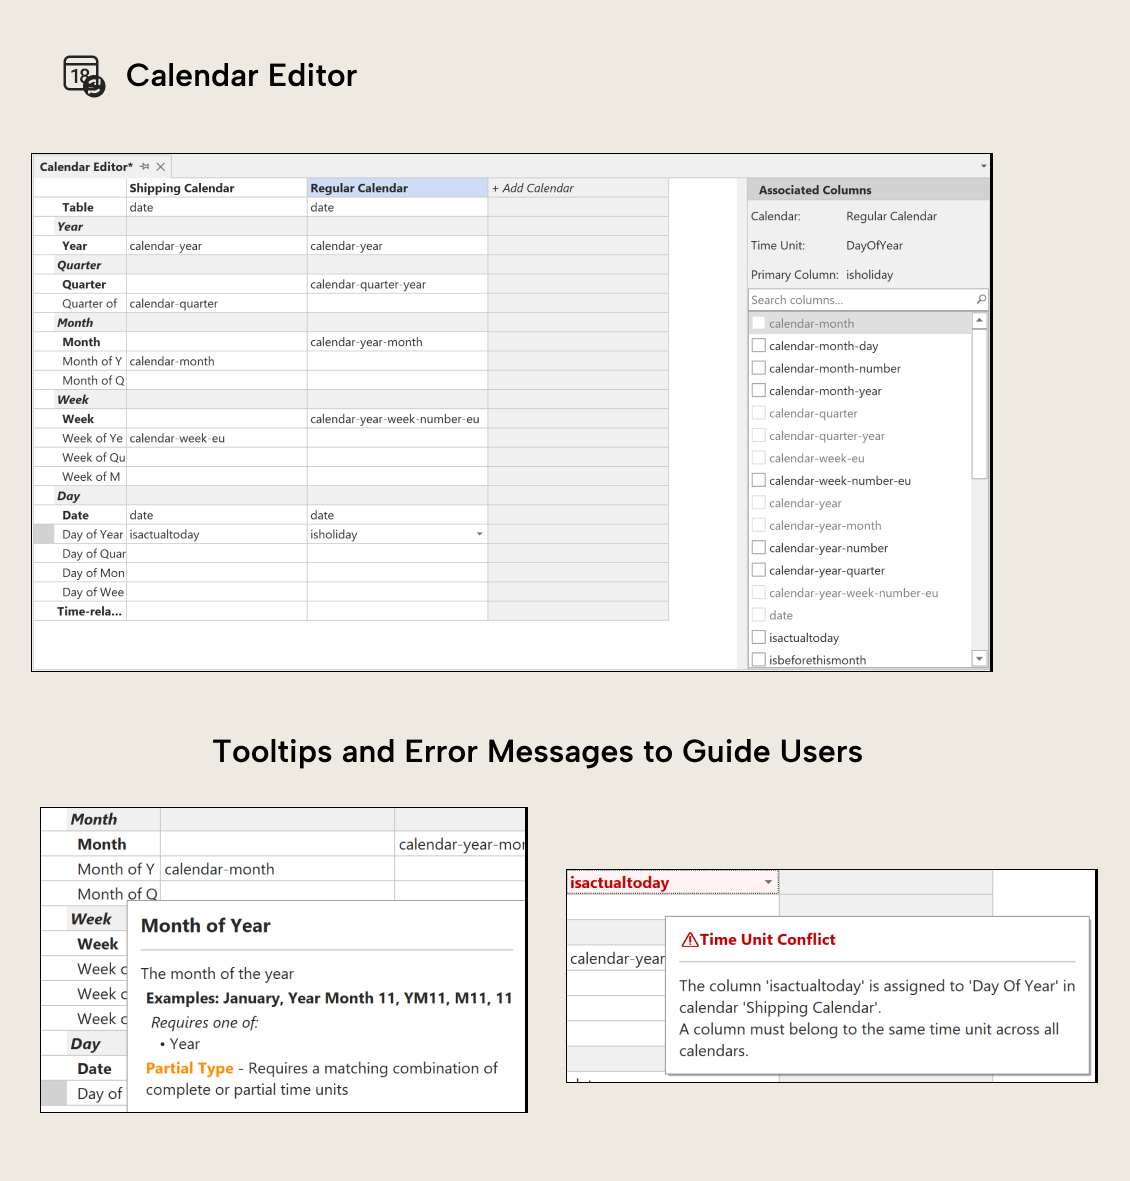This screenshot has height=1181, width=1130.
Task: Click the row selector beside Day of Year
Action: (42, 533)
